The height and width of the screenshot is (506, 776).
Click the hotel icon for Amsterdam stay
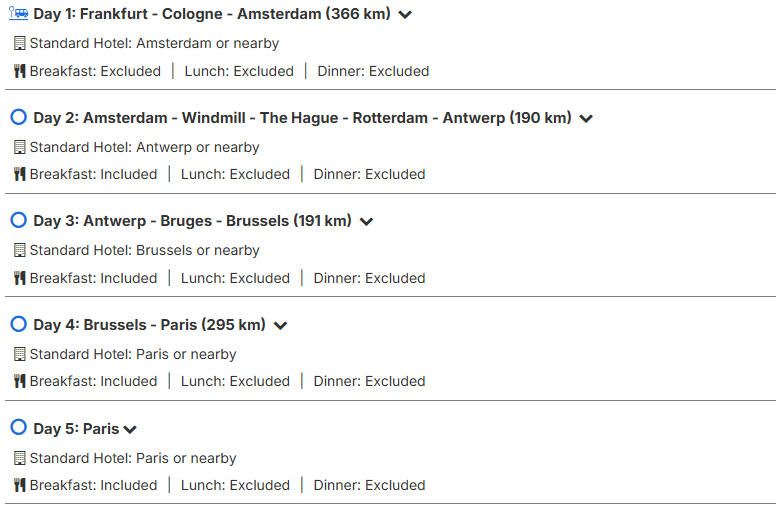click(20, 43)
